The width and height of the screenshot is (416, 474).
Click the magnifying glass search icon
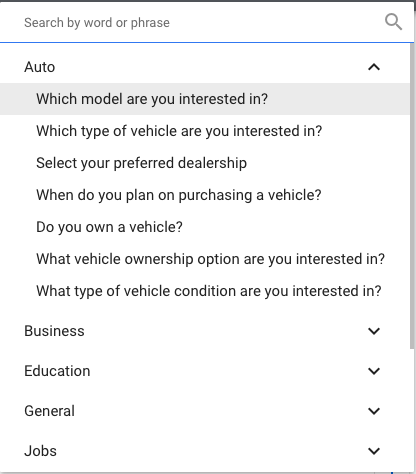393,22
